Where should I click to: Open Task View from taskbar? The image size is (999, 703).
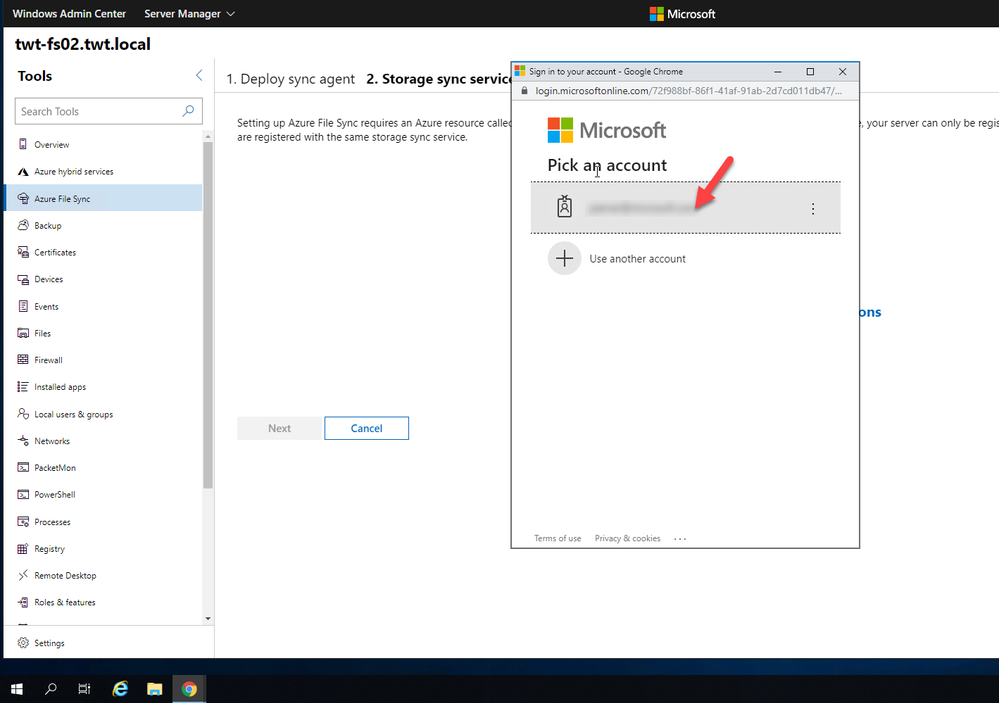coord(84,689)
